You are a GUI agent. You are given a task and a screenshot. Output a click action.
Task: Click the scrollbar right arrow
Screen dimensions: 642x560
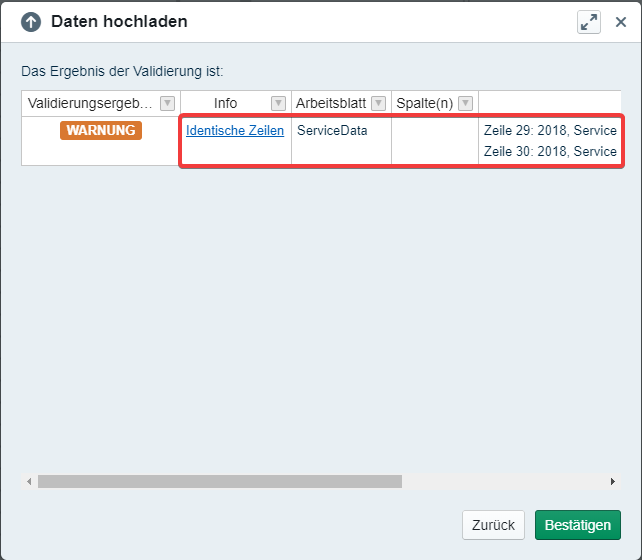coord(613,482)
